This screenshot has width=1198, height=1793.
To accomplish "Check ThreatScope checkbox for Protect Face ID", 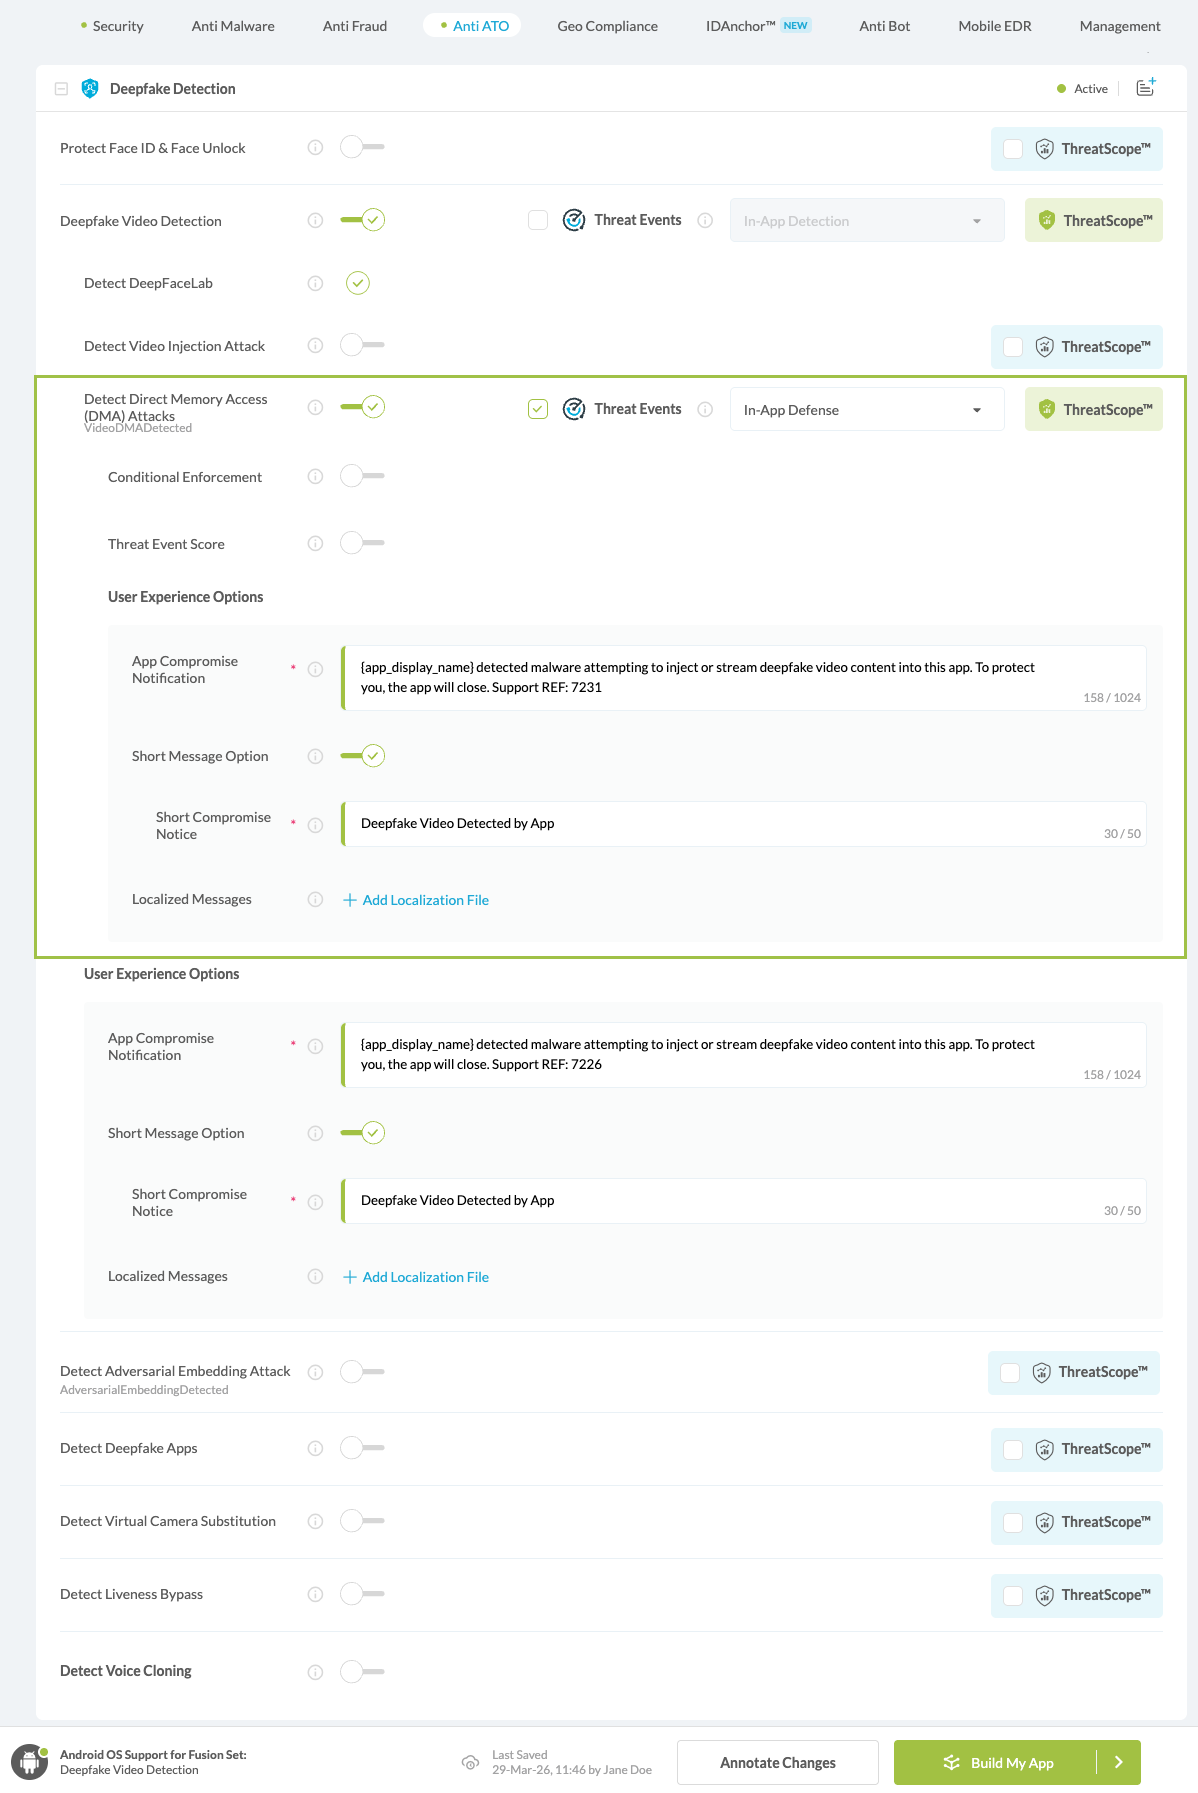I will tap(1013, 149).
